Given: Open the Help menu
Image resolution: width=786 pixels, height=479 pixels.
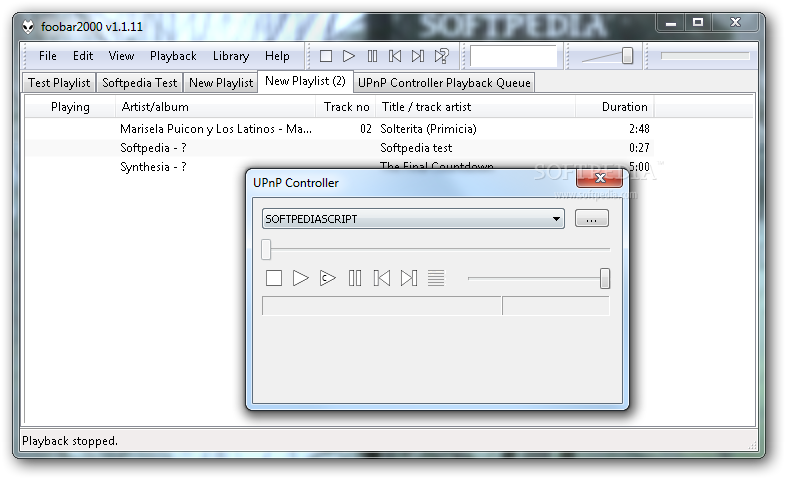Looking at the screenshot, I should (x=277, y=56).
